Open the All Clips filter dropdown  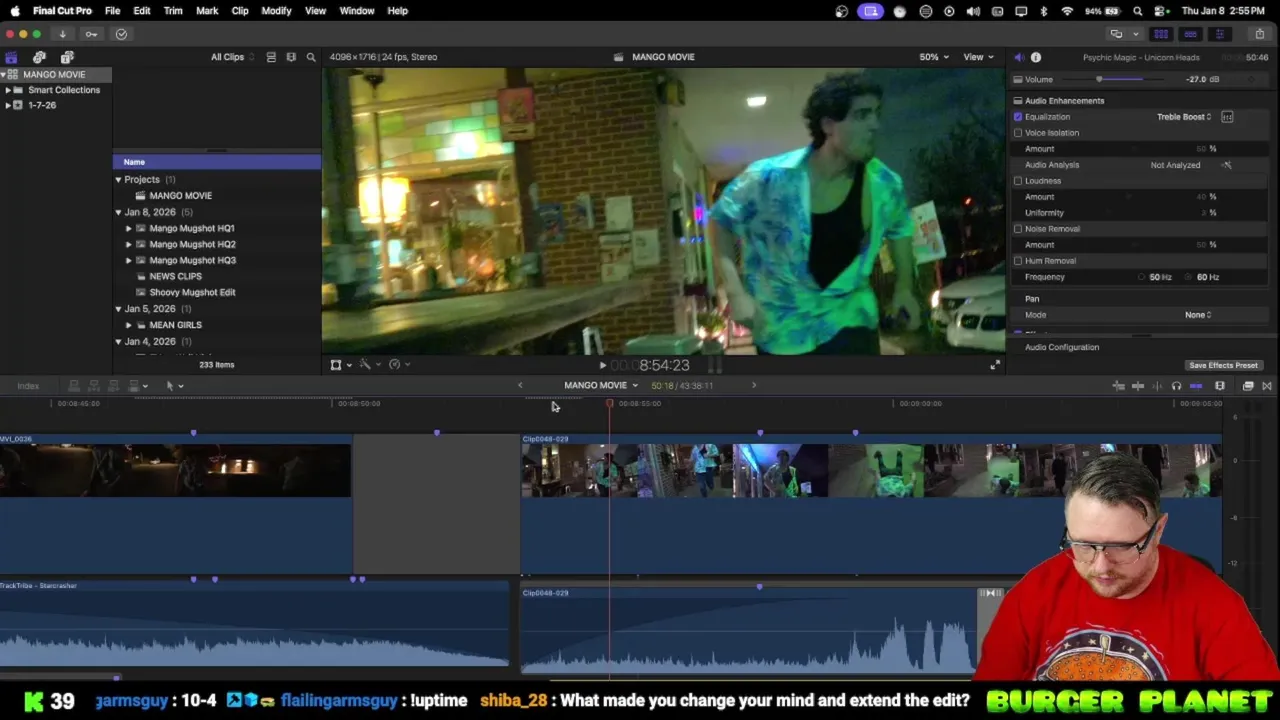click(232, 57)
